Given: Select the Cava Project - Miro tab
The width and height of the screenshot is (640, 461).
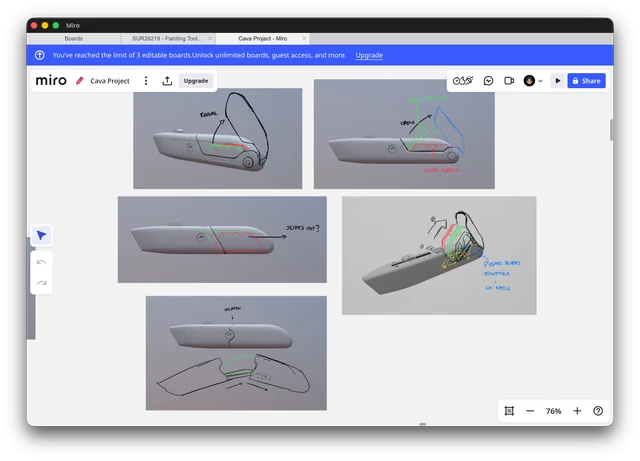Looking at the screenshot, I should click(x=262, y=38).
